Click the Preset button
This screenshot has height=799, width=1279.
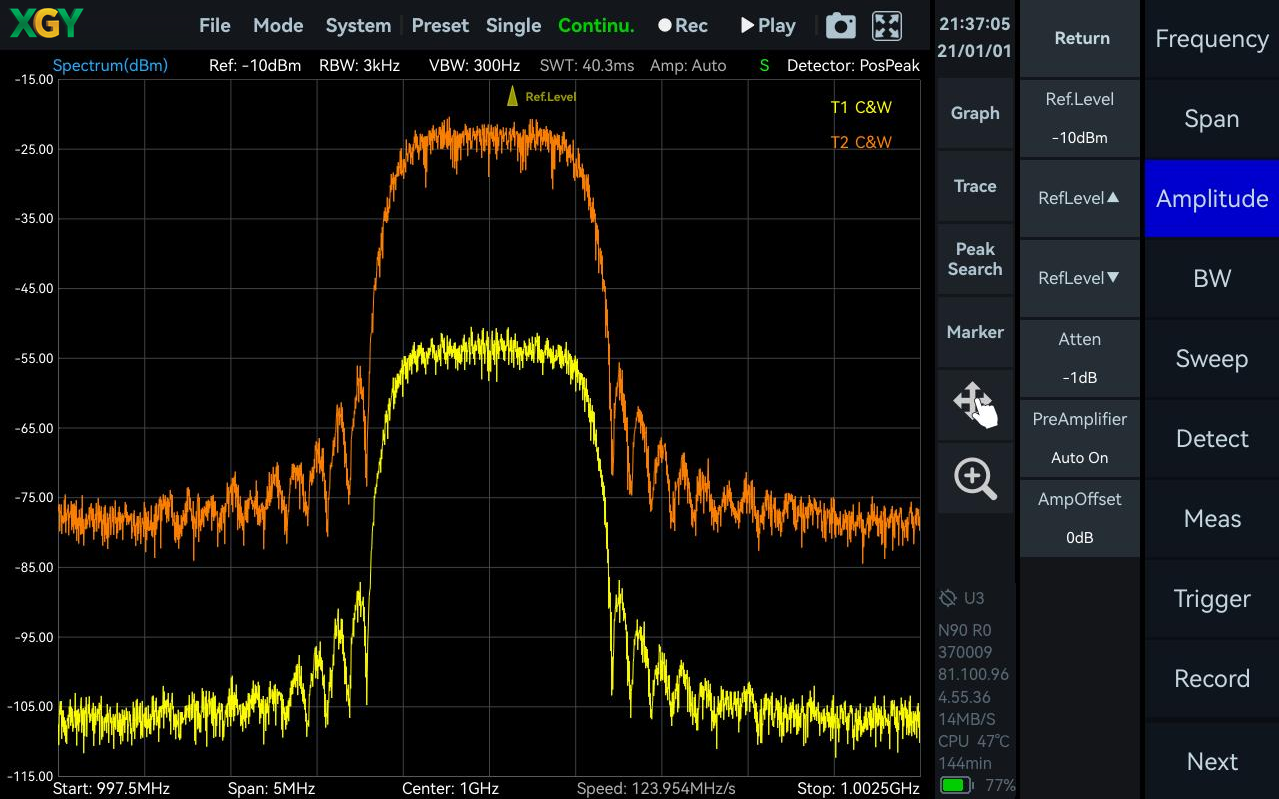pos(440,26)
